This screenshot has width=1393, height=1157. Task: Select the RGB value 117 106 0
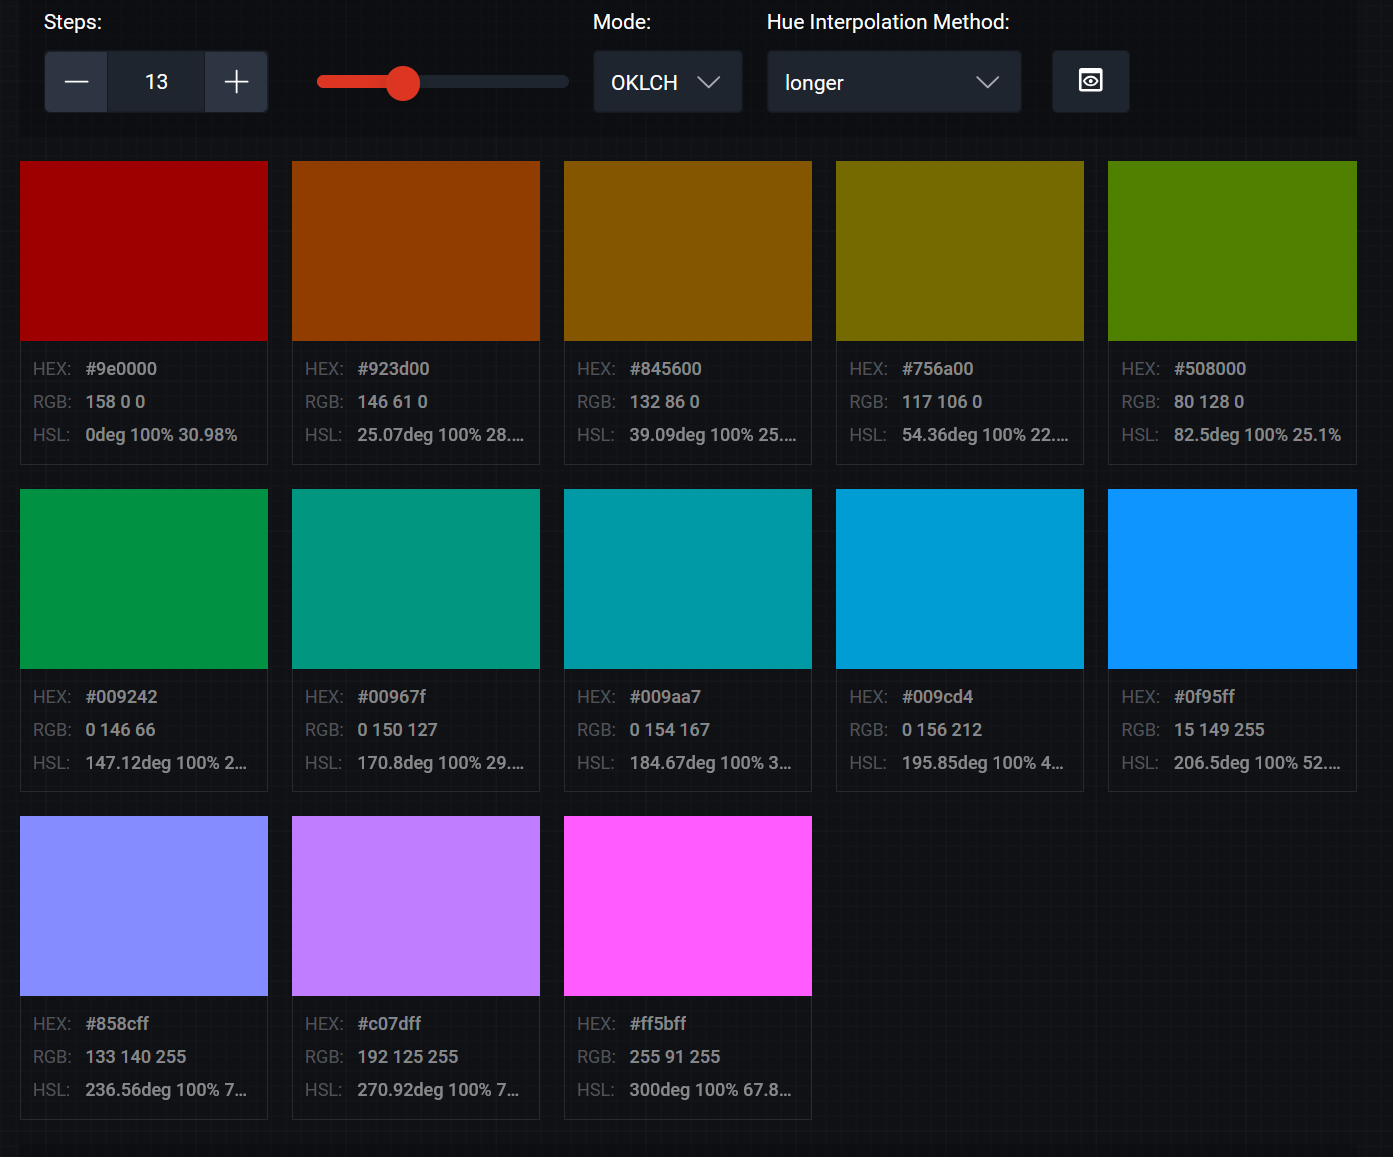tap(942, 402)
